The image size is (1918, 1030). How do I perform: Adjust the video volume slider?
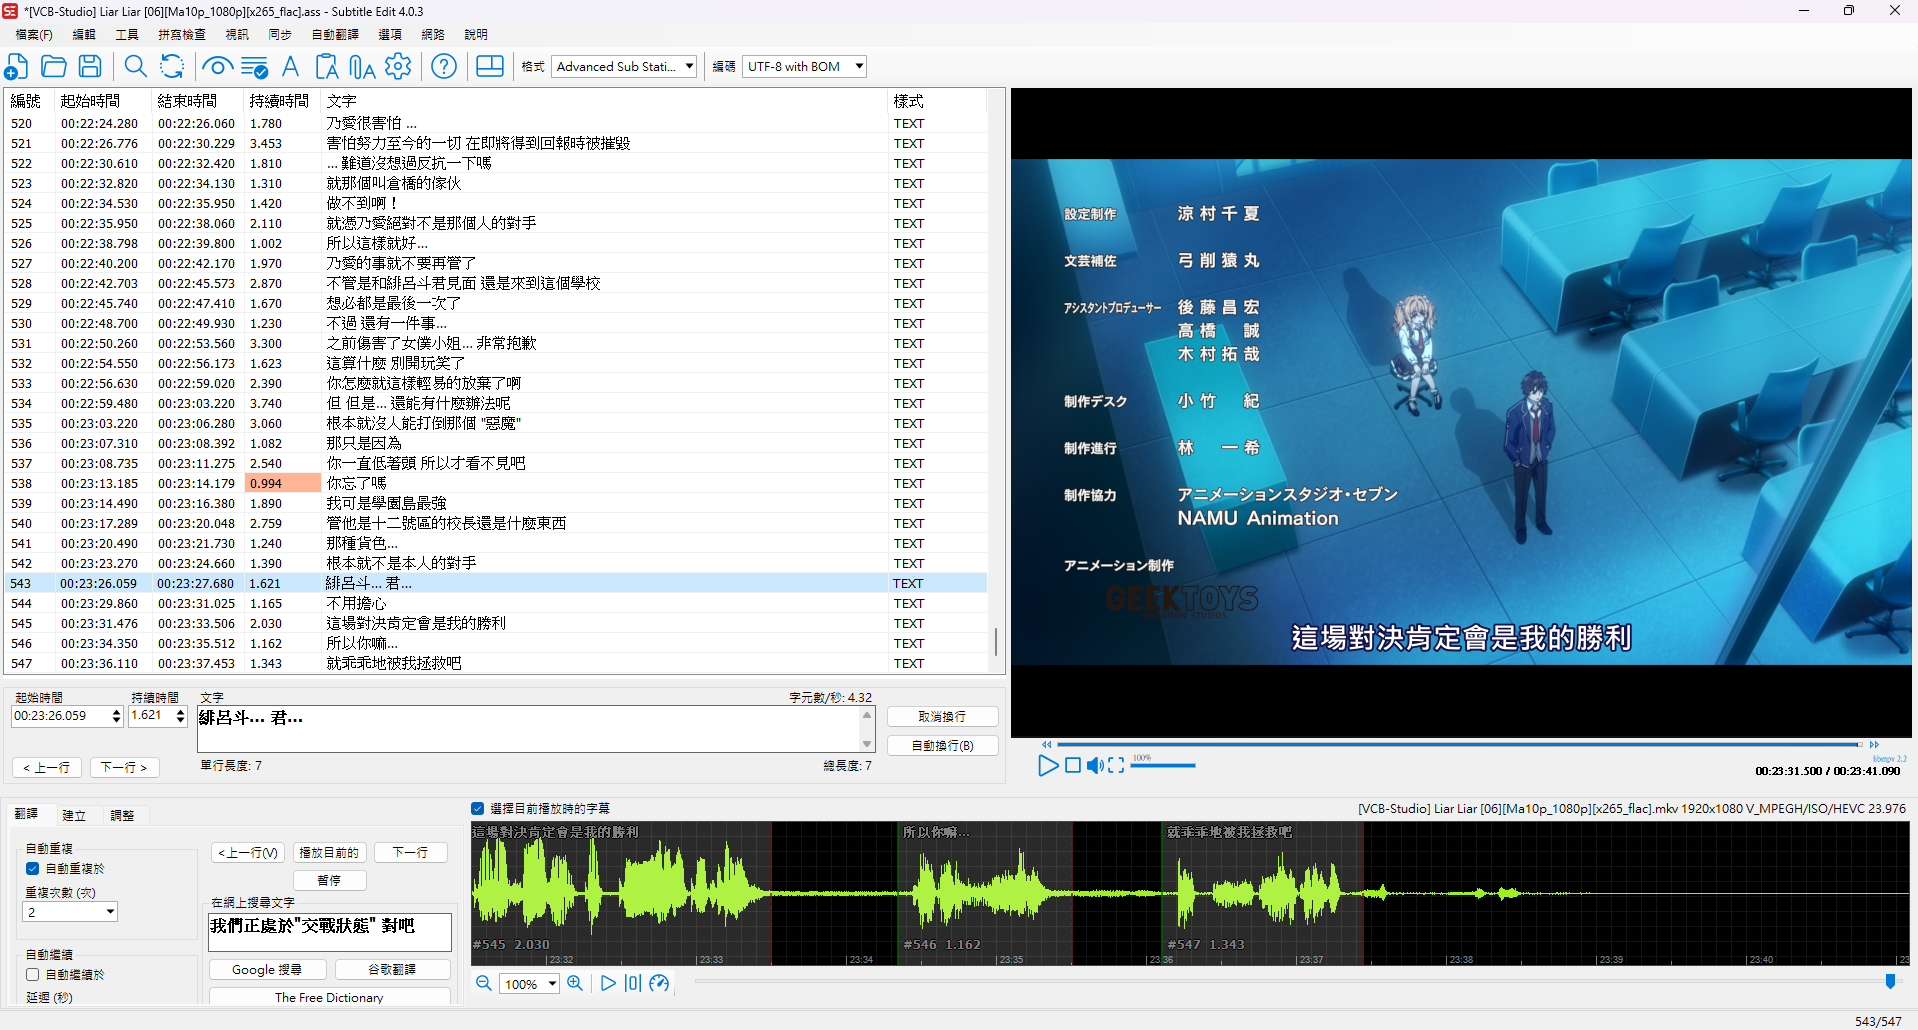pyautogui.click(x=1163, y=766)
